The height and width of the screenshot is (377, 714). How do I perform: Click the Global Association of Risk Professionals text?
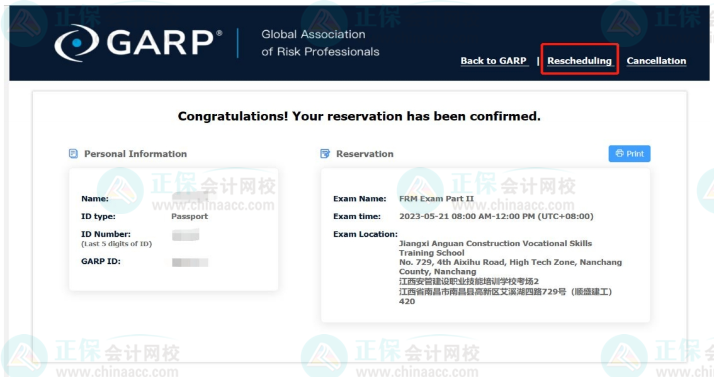[x=320, y=43]
